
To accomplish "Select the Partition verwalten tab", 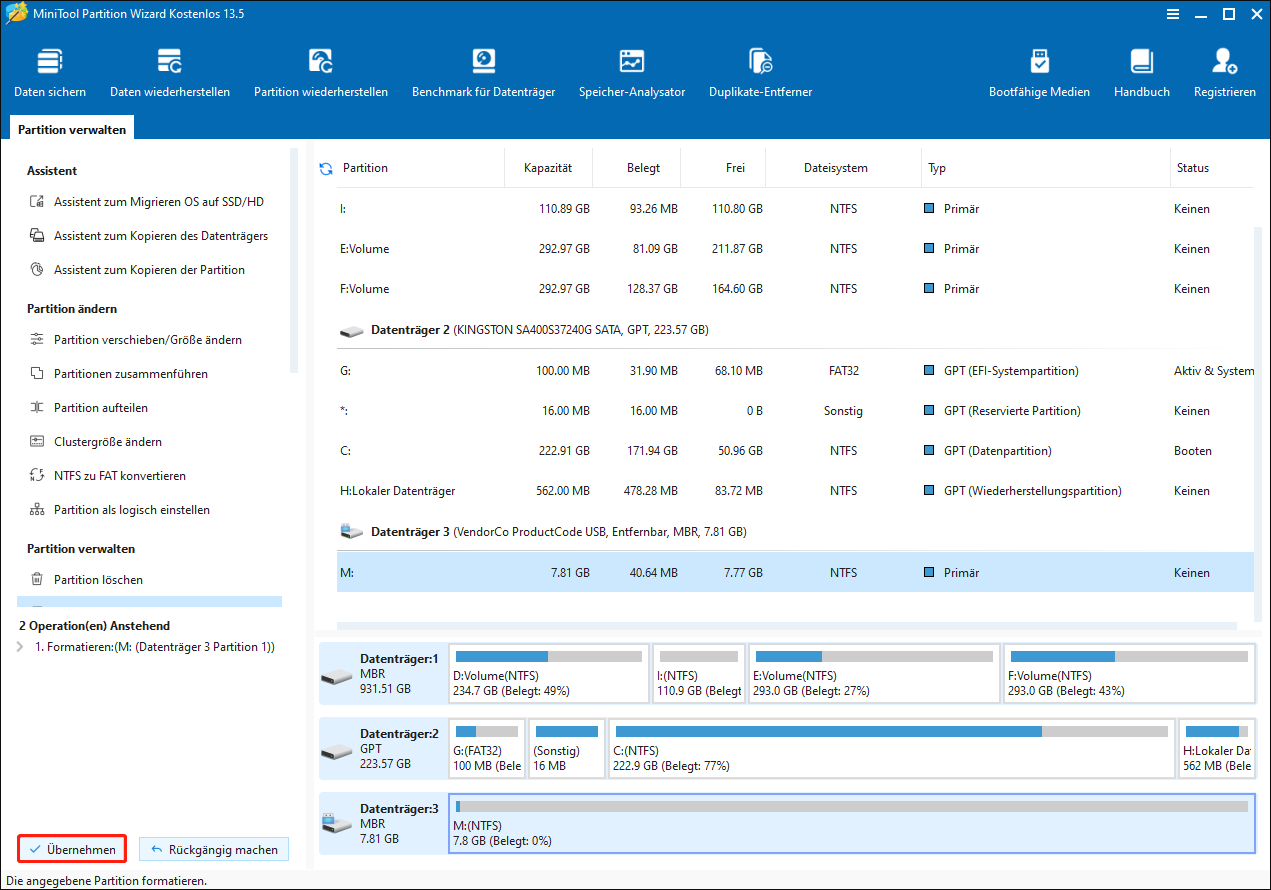I will pyautogui.click(x=72, y=129).
